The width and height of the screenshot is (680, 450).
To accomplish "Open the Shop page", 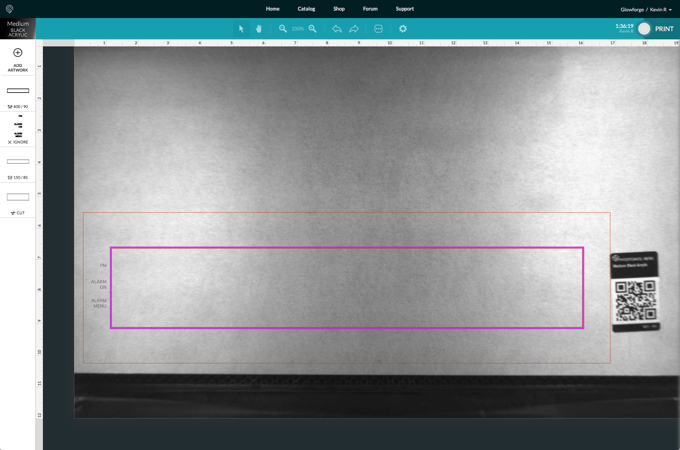I will point(339,9).
